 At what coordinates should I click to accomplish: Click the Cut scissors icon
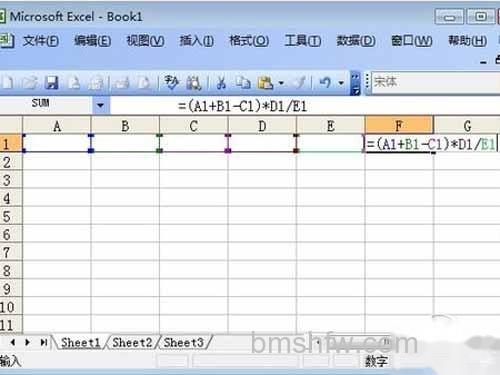coord(221,83)
